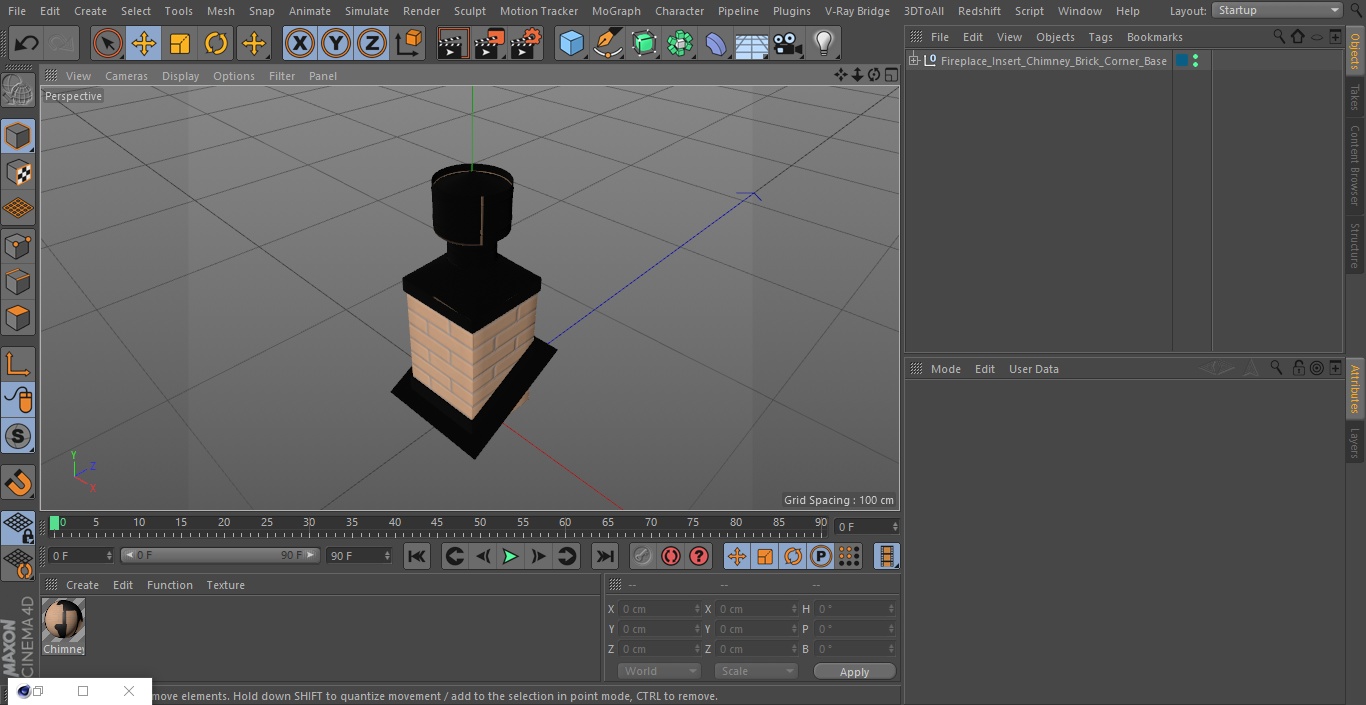Click the current frame 0 F field

coord(867,527)
